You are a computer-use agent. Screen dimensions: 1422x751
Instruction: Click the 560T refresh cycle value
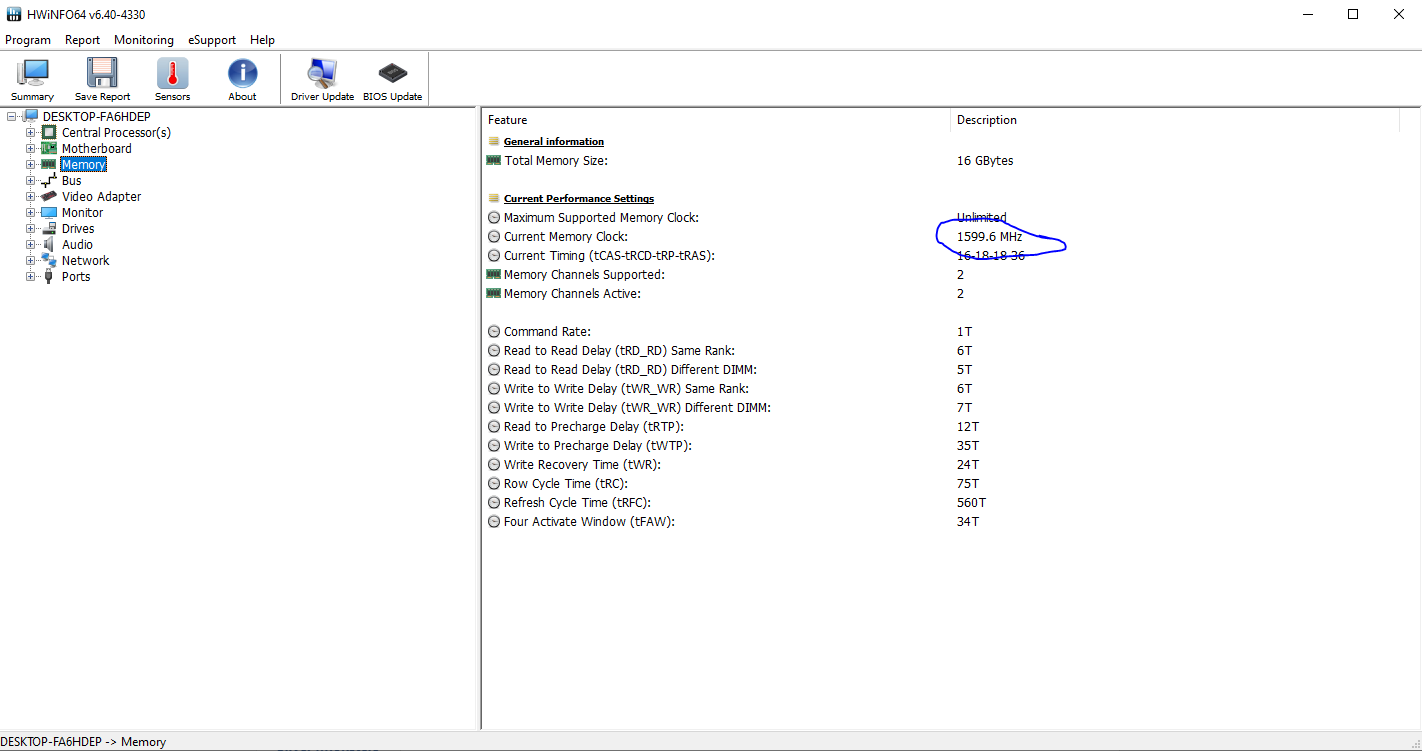[971, 502]
